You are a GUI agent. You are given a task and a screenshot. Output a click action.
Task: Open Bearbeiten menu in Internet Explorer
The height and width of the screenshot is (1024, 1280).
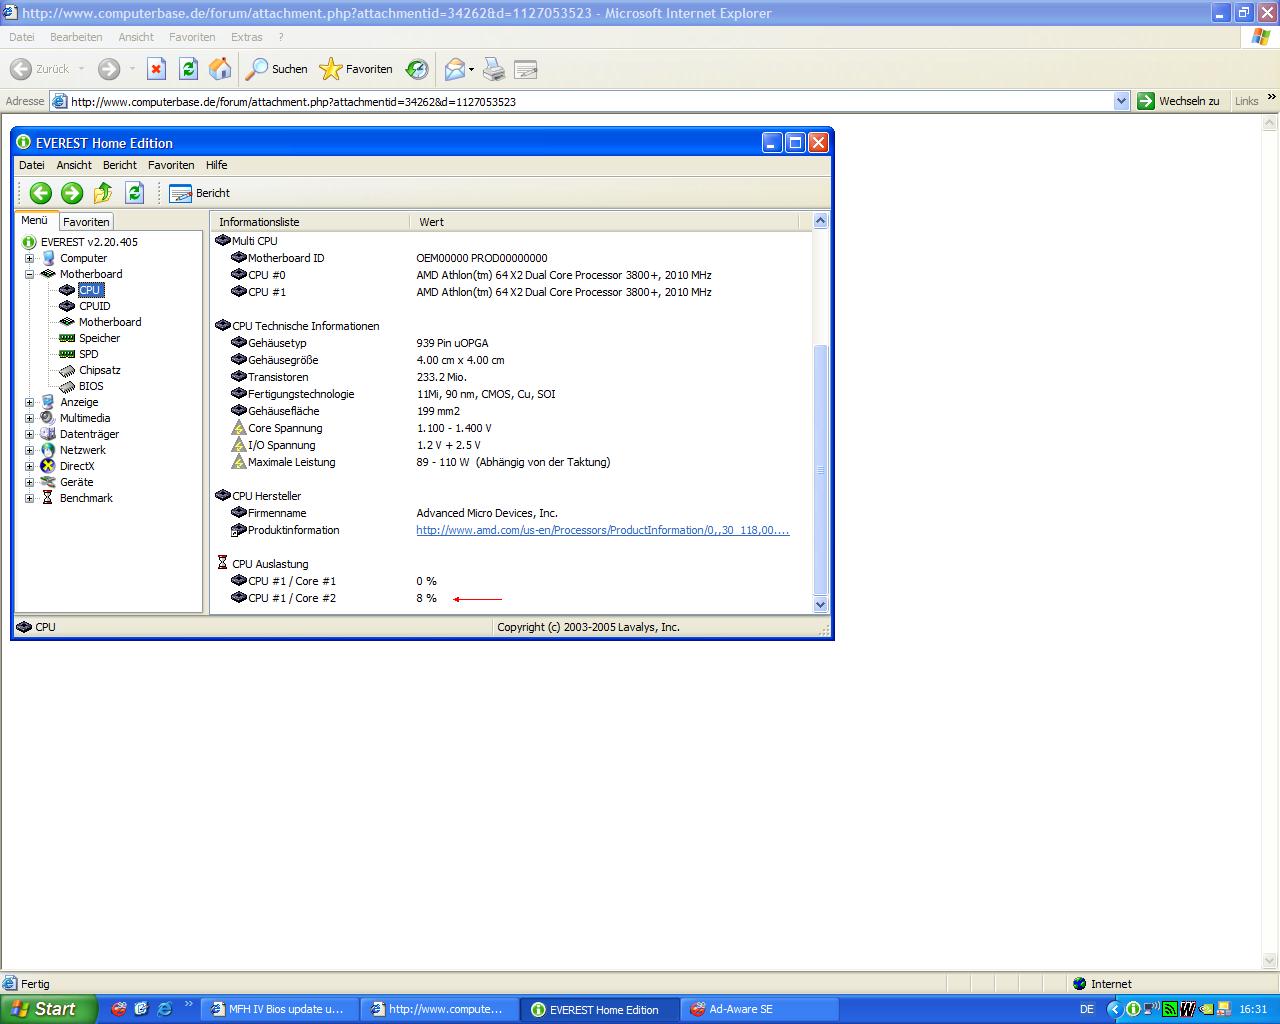(76, 37)
